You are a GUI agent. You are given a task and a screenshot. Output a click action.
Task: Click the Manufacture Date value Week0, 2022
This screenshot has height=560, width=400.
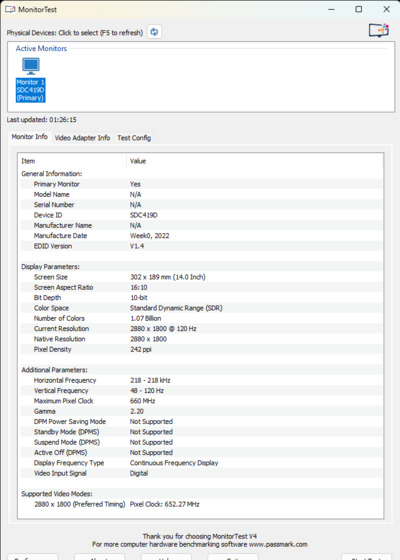[150, 236]
